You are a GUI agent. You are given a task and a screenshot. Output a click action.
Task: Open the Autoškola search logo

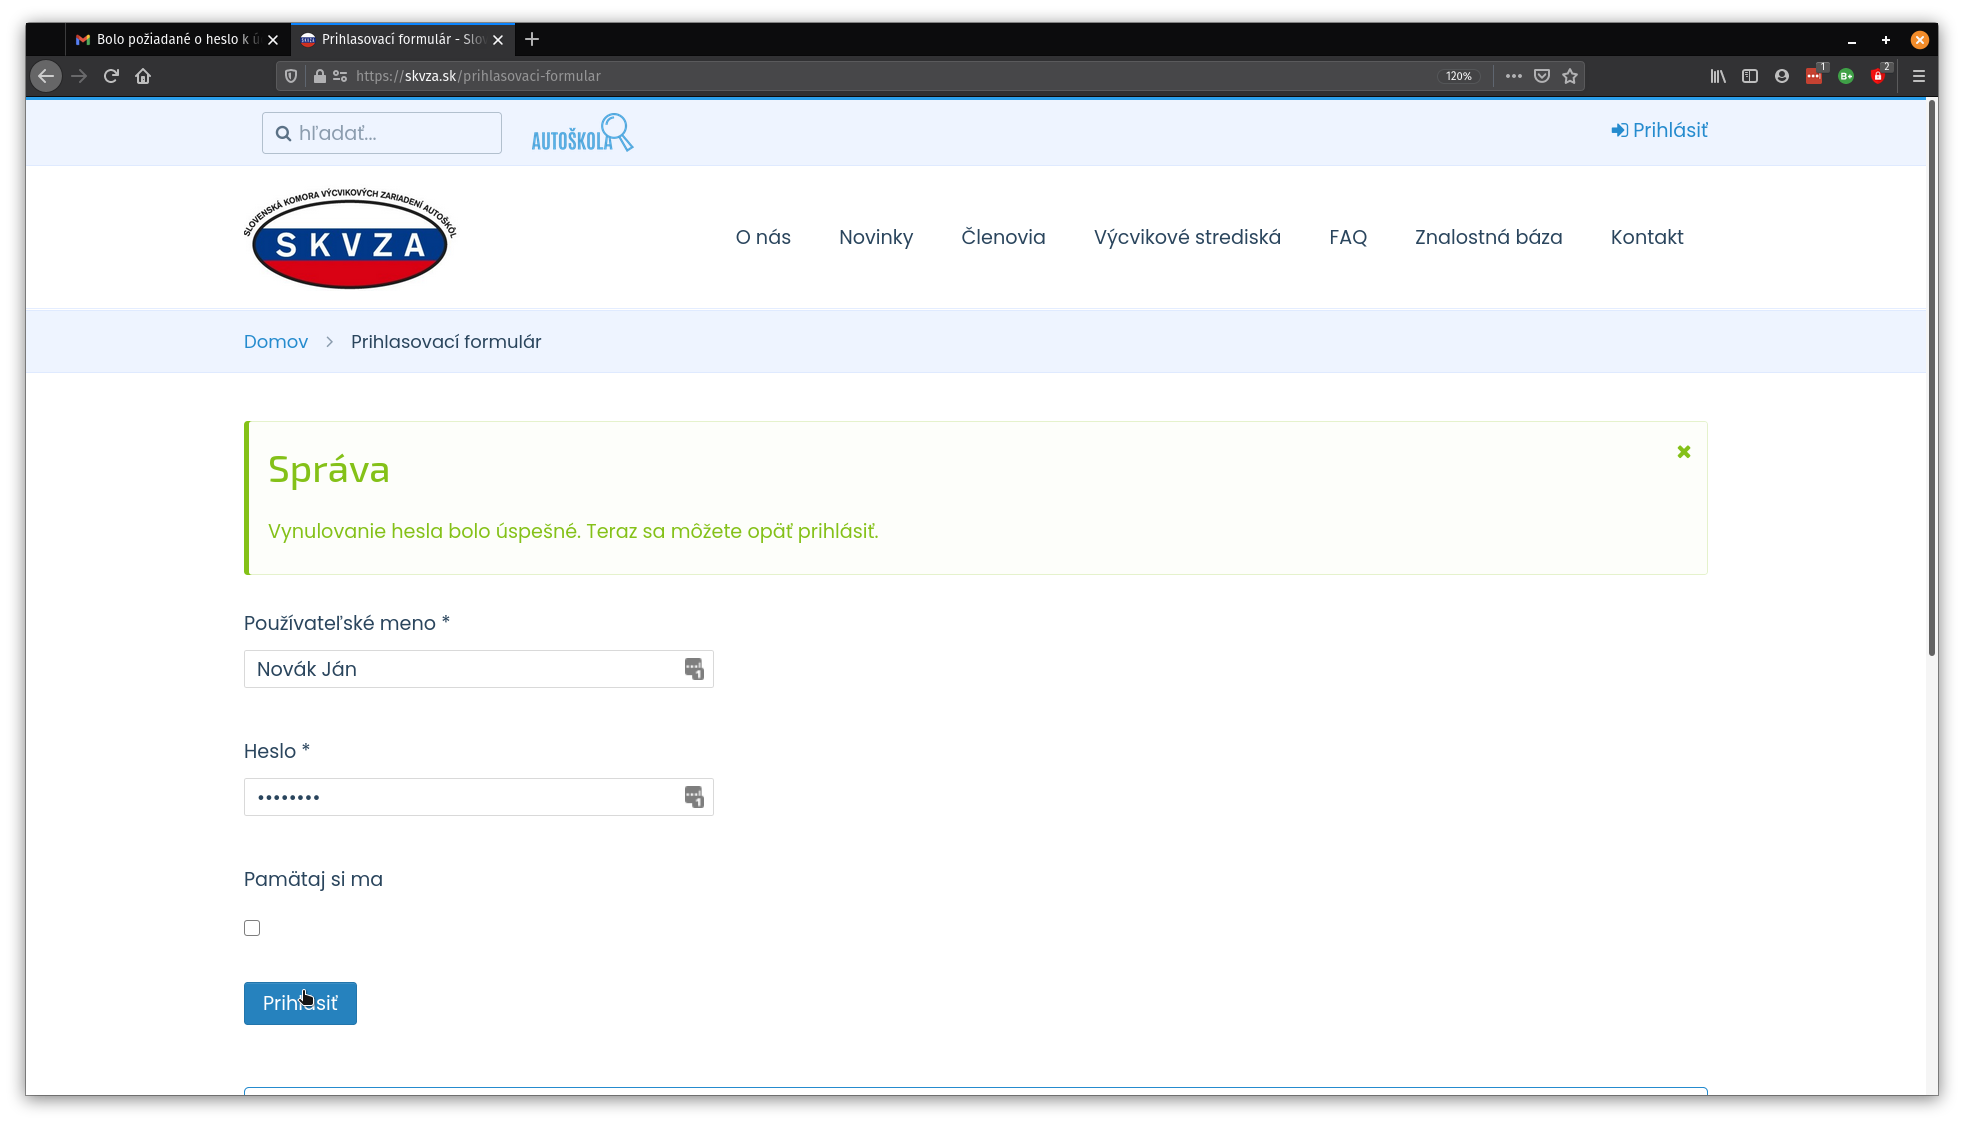(582, 133)
